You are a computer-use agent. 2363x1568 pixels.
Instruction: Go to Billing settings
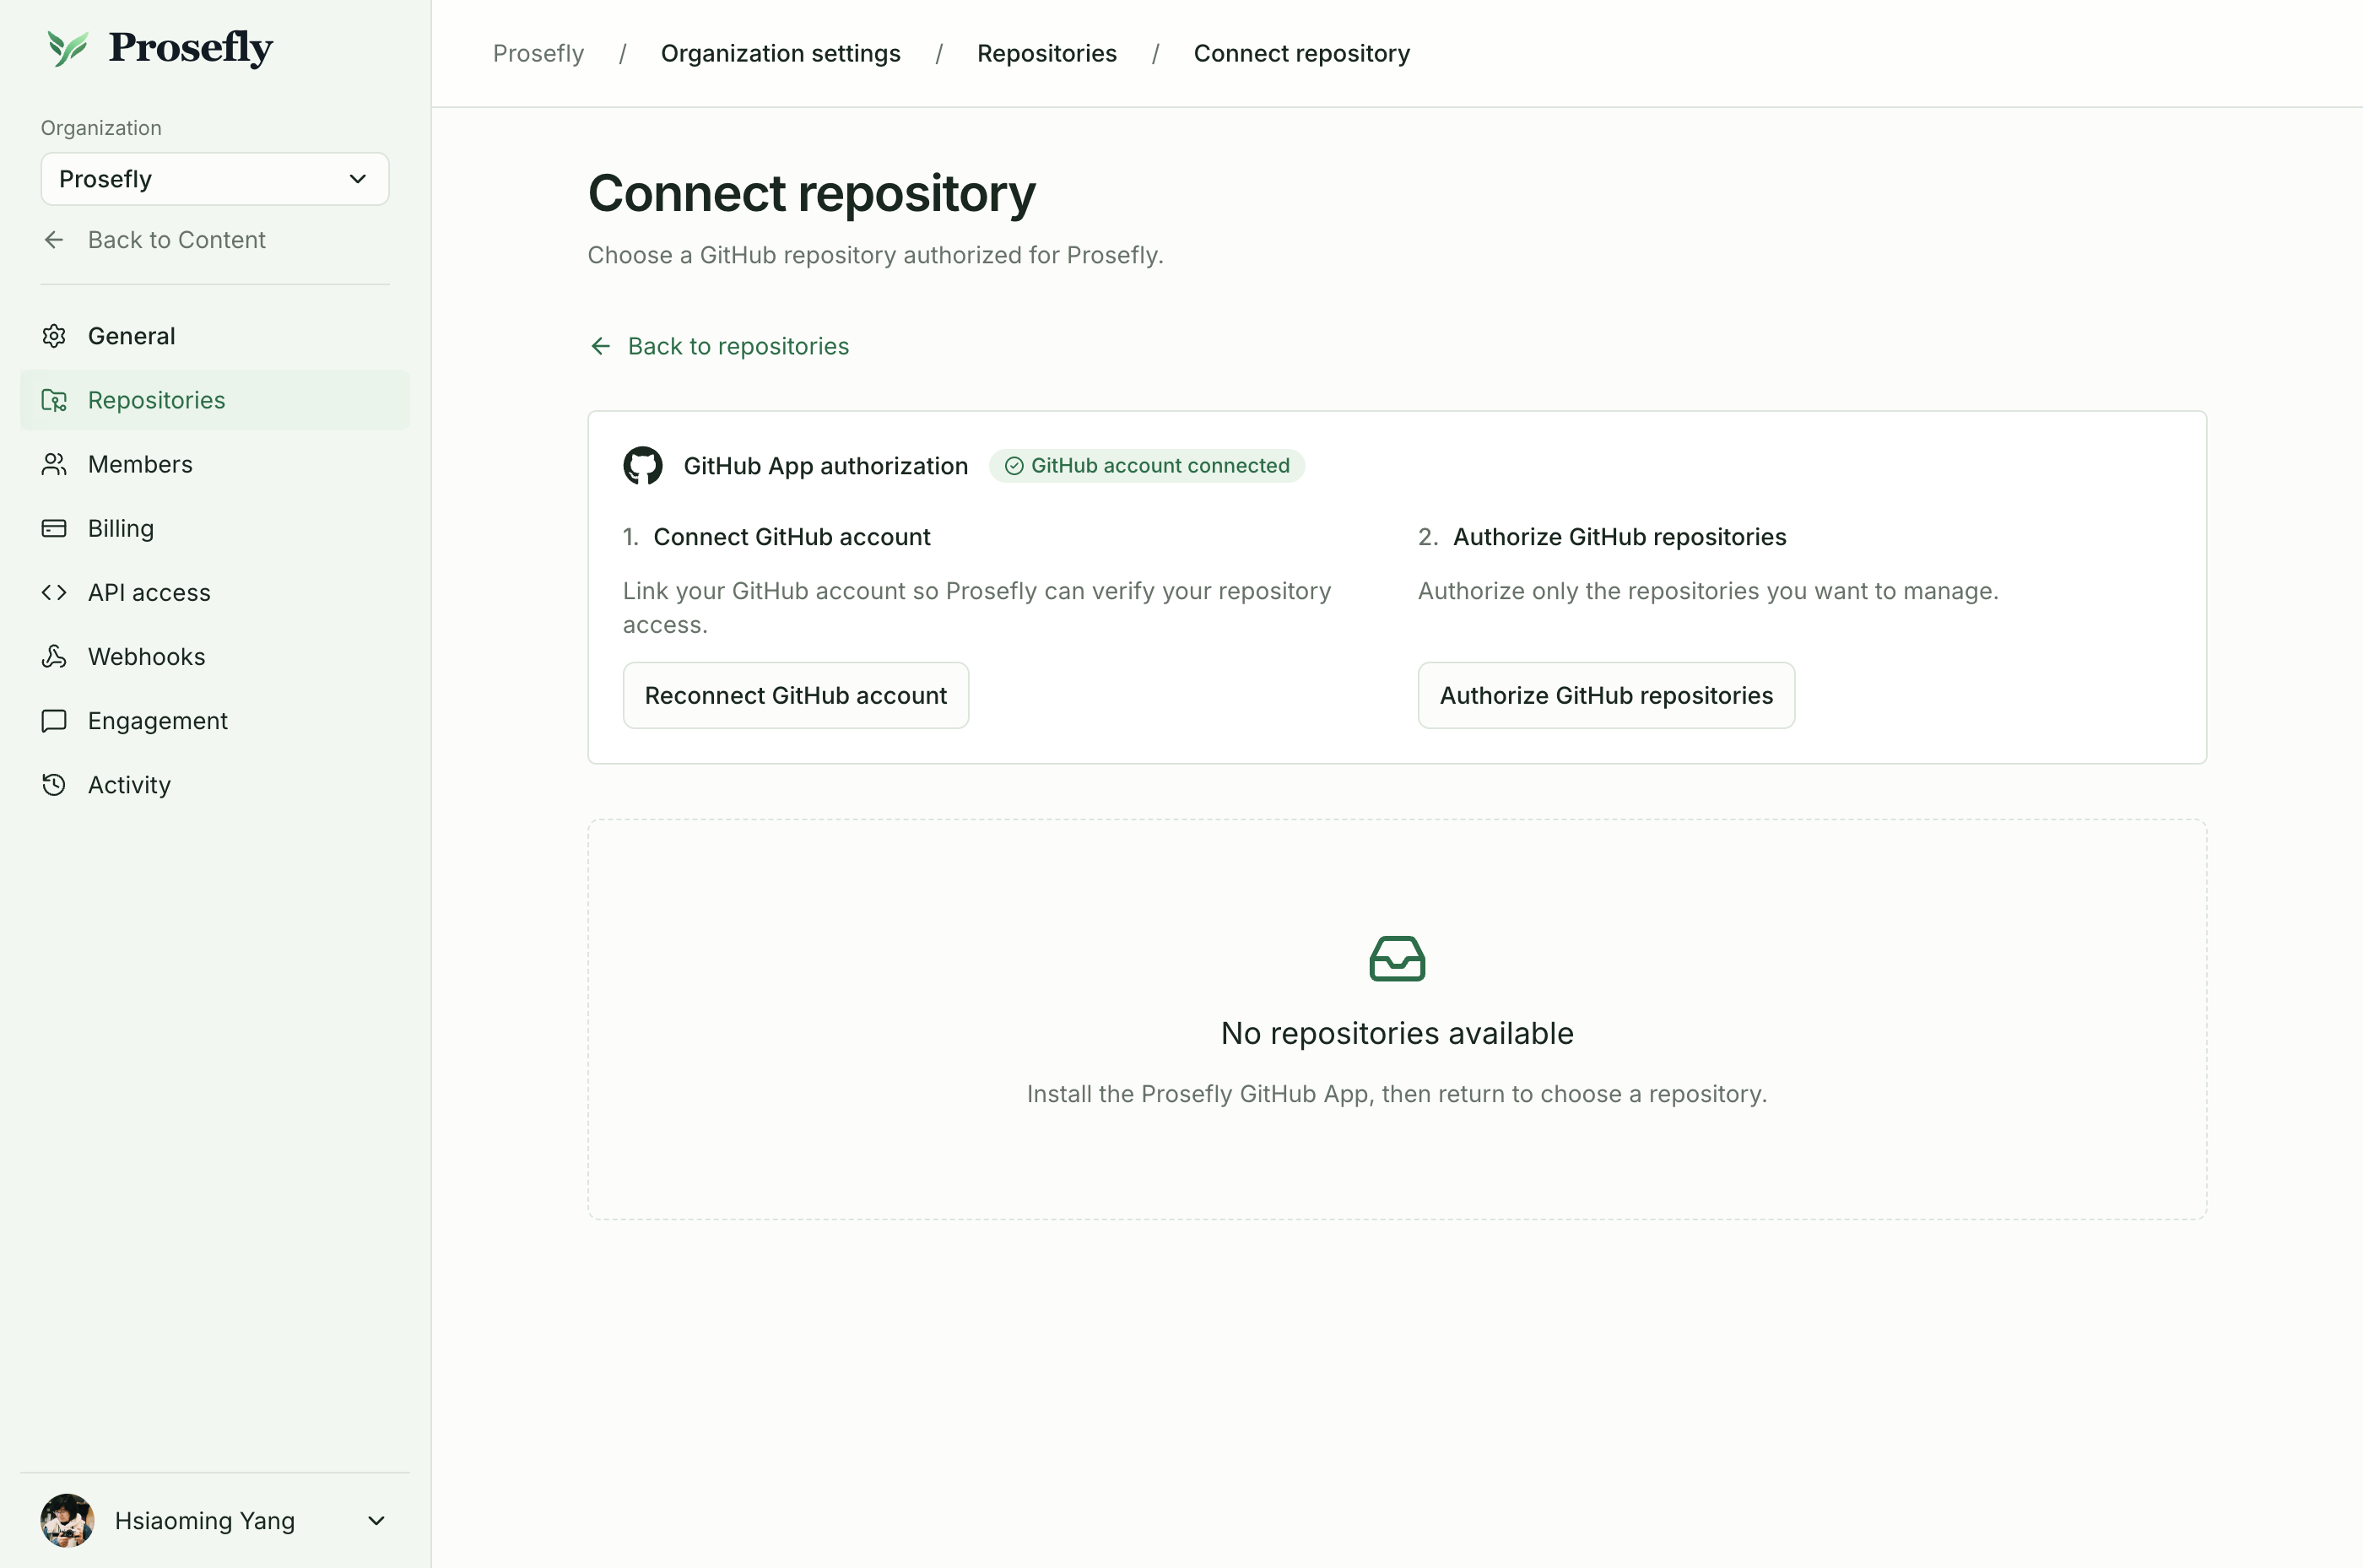[215, 528]
